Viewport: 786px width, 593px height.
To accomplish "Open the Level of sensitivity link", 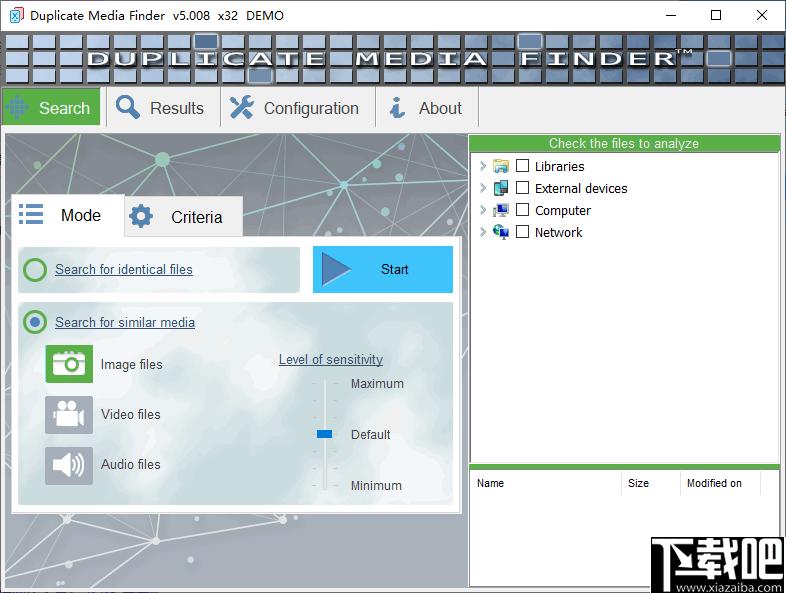I will pyautogui.click(x=330, y=360).
